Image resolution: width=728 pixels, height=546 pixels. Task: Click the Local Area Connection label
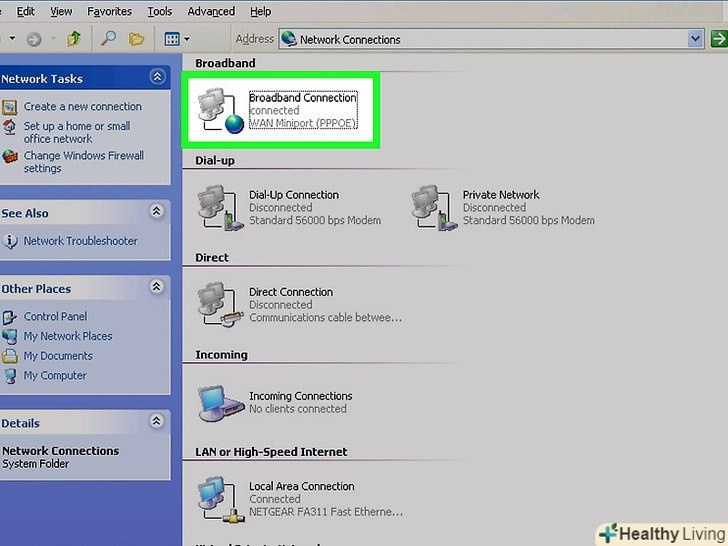click(x=302, y=486)
